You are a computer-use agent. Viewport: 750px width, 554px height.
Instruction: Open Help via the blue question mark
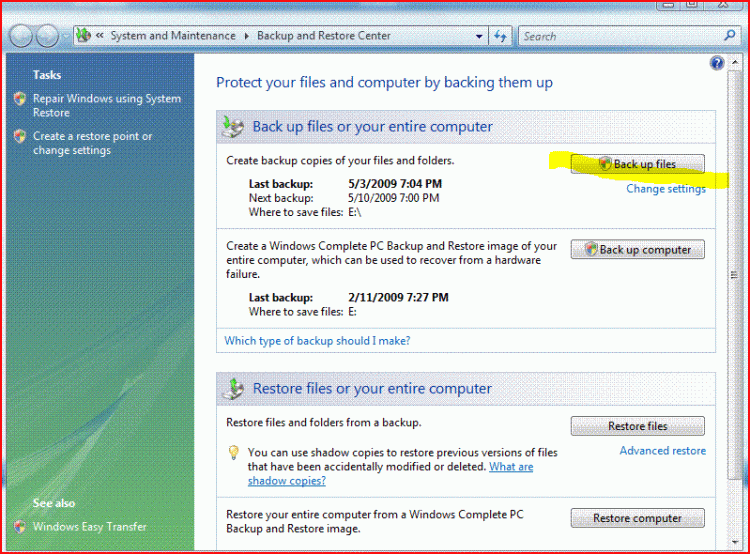[x=717, y=63]
